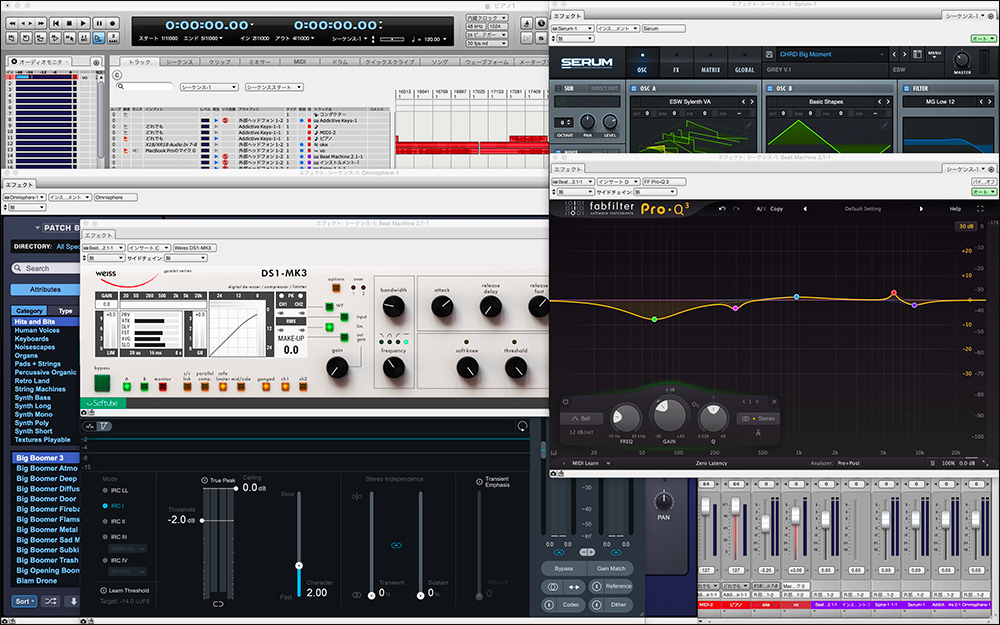1000x625 pixels.
Task: Click the swap channels arrows icon
Action: pos(574,587)
